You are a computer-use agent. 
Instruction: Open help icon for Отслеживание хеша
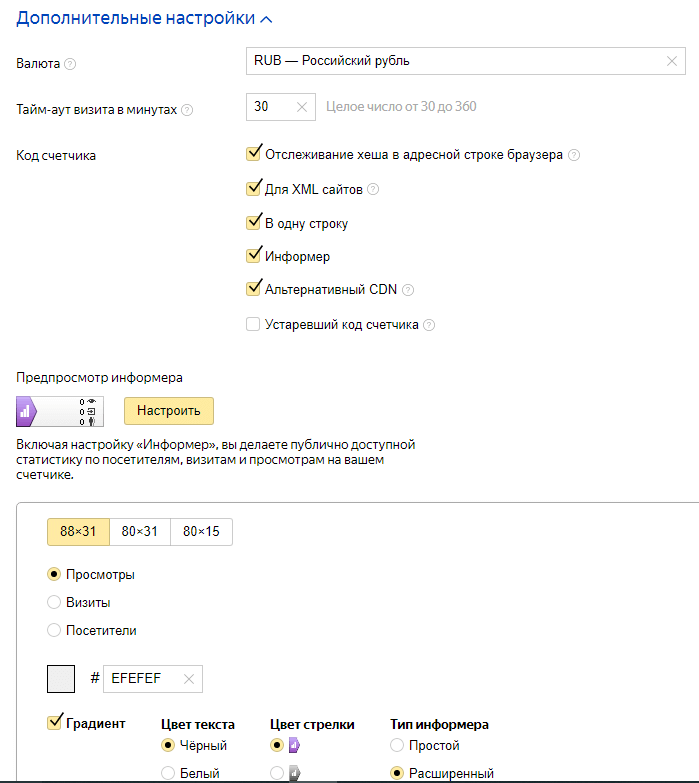pyautogui.click(x=574, y=155)
